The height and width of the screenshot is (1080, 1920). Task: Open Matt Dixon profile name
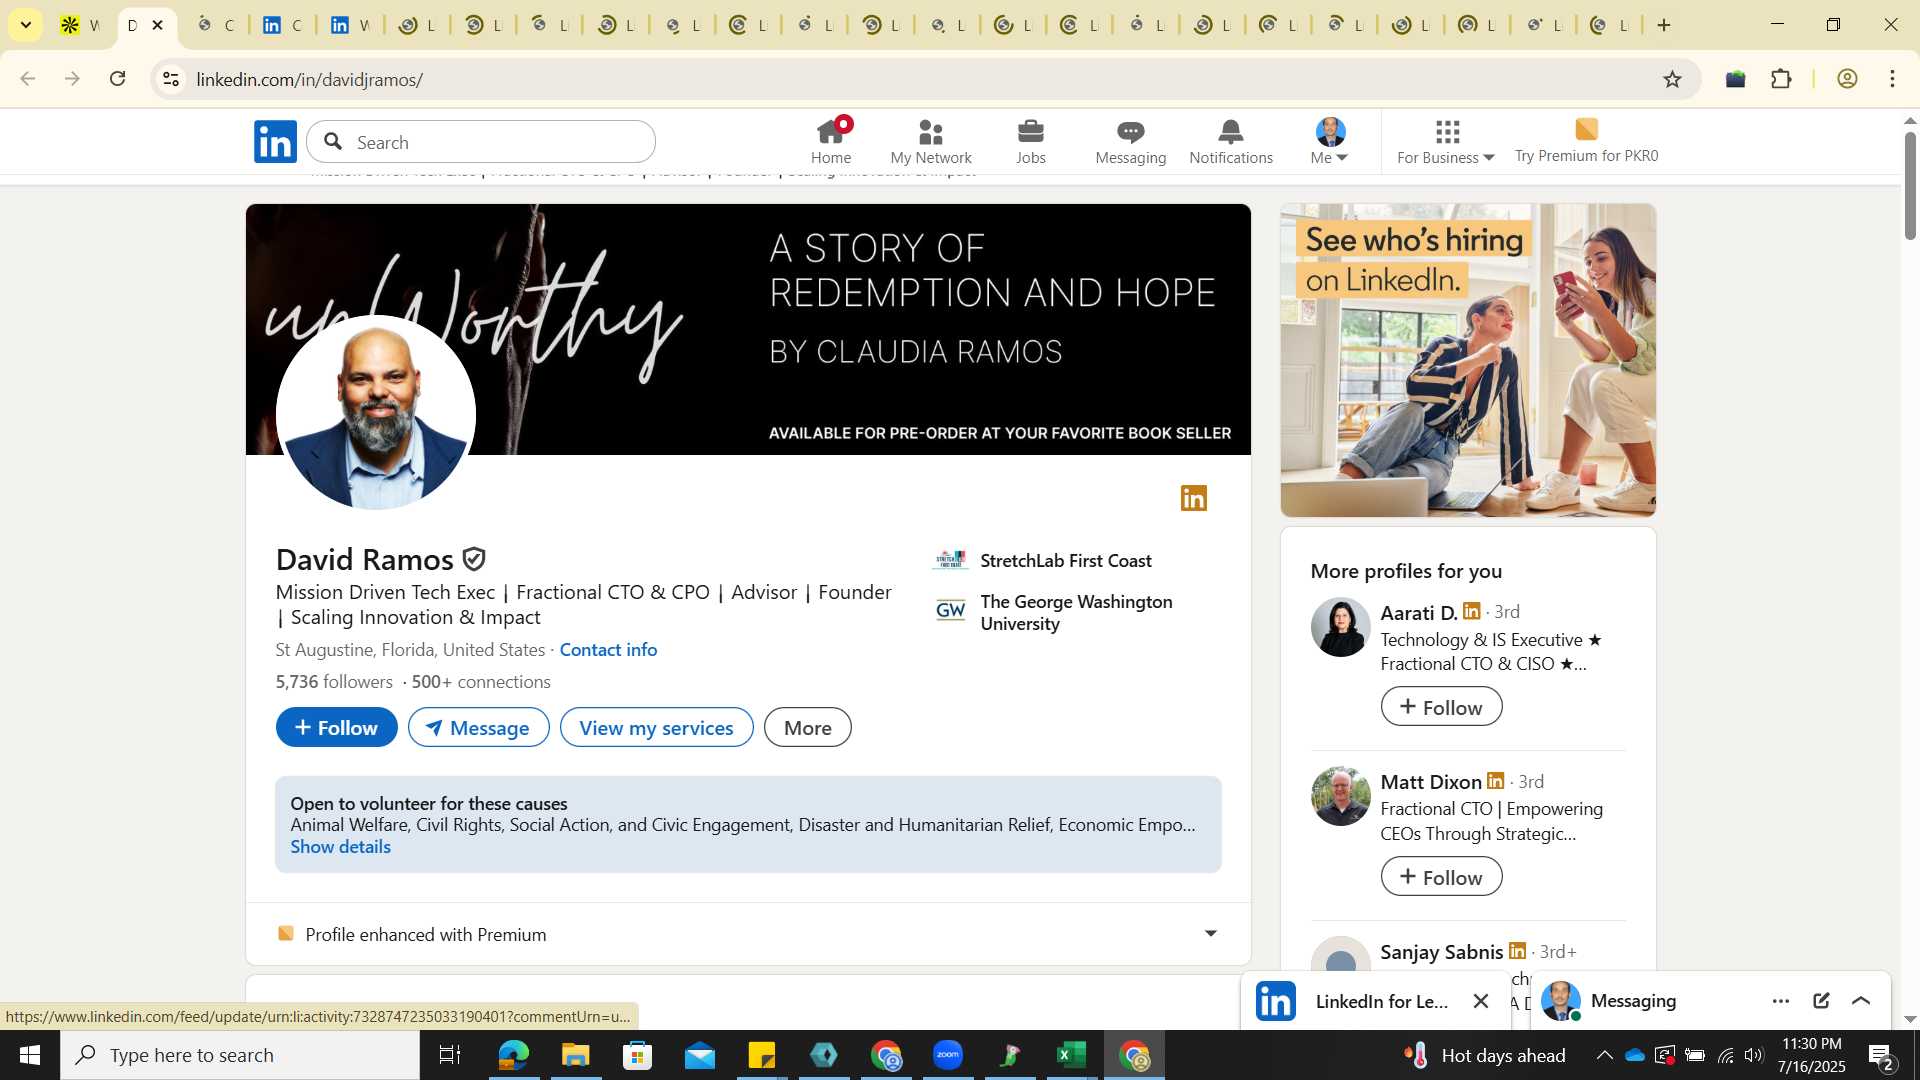1431,782
